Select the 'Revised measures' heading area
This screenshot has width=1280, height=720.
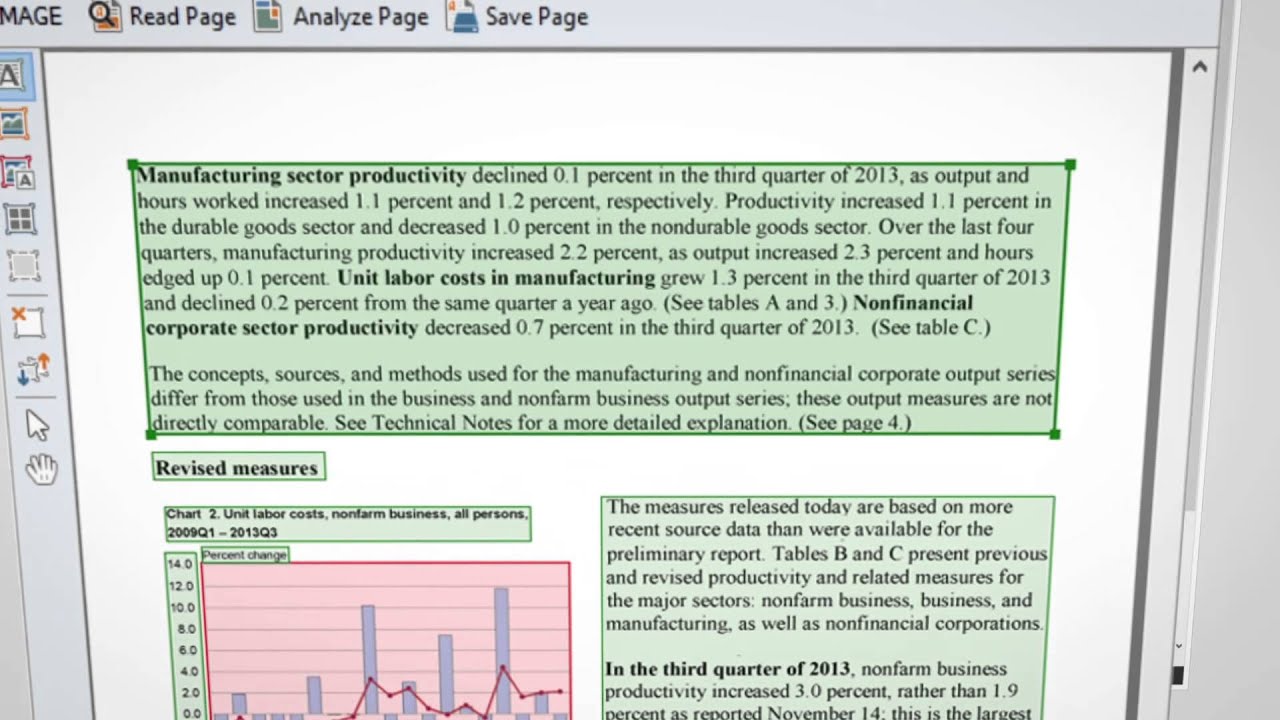click(x=238, y=467)
